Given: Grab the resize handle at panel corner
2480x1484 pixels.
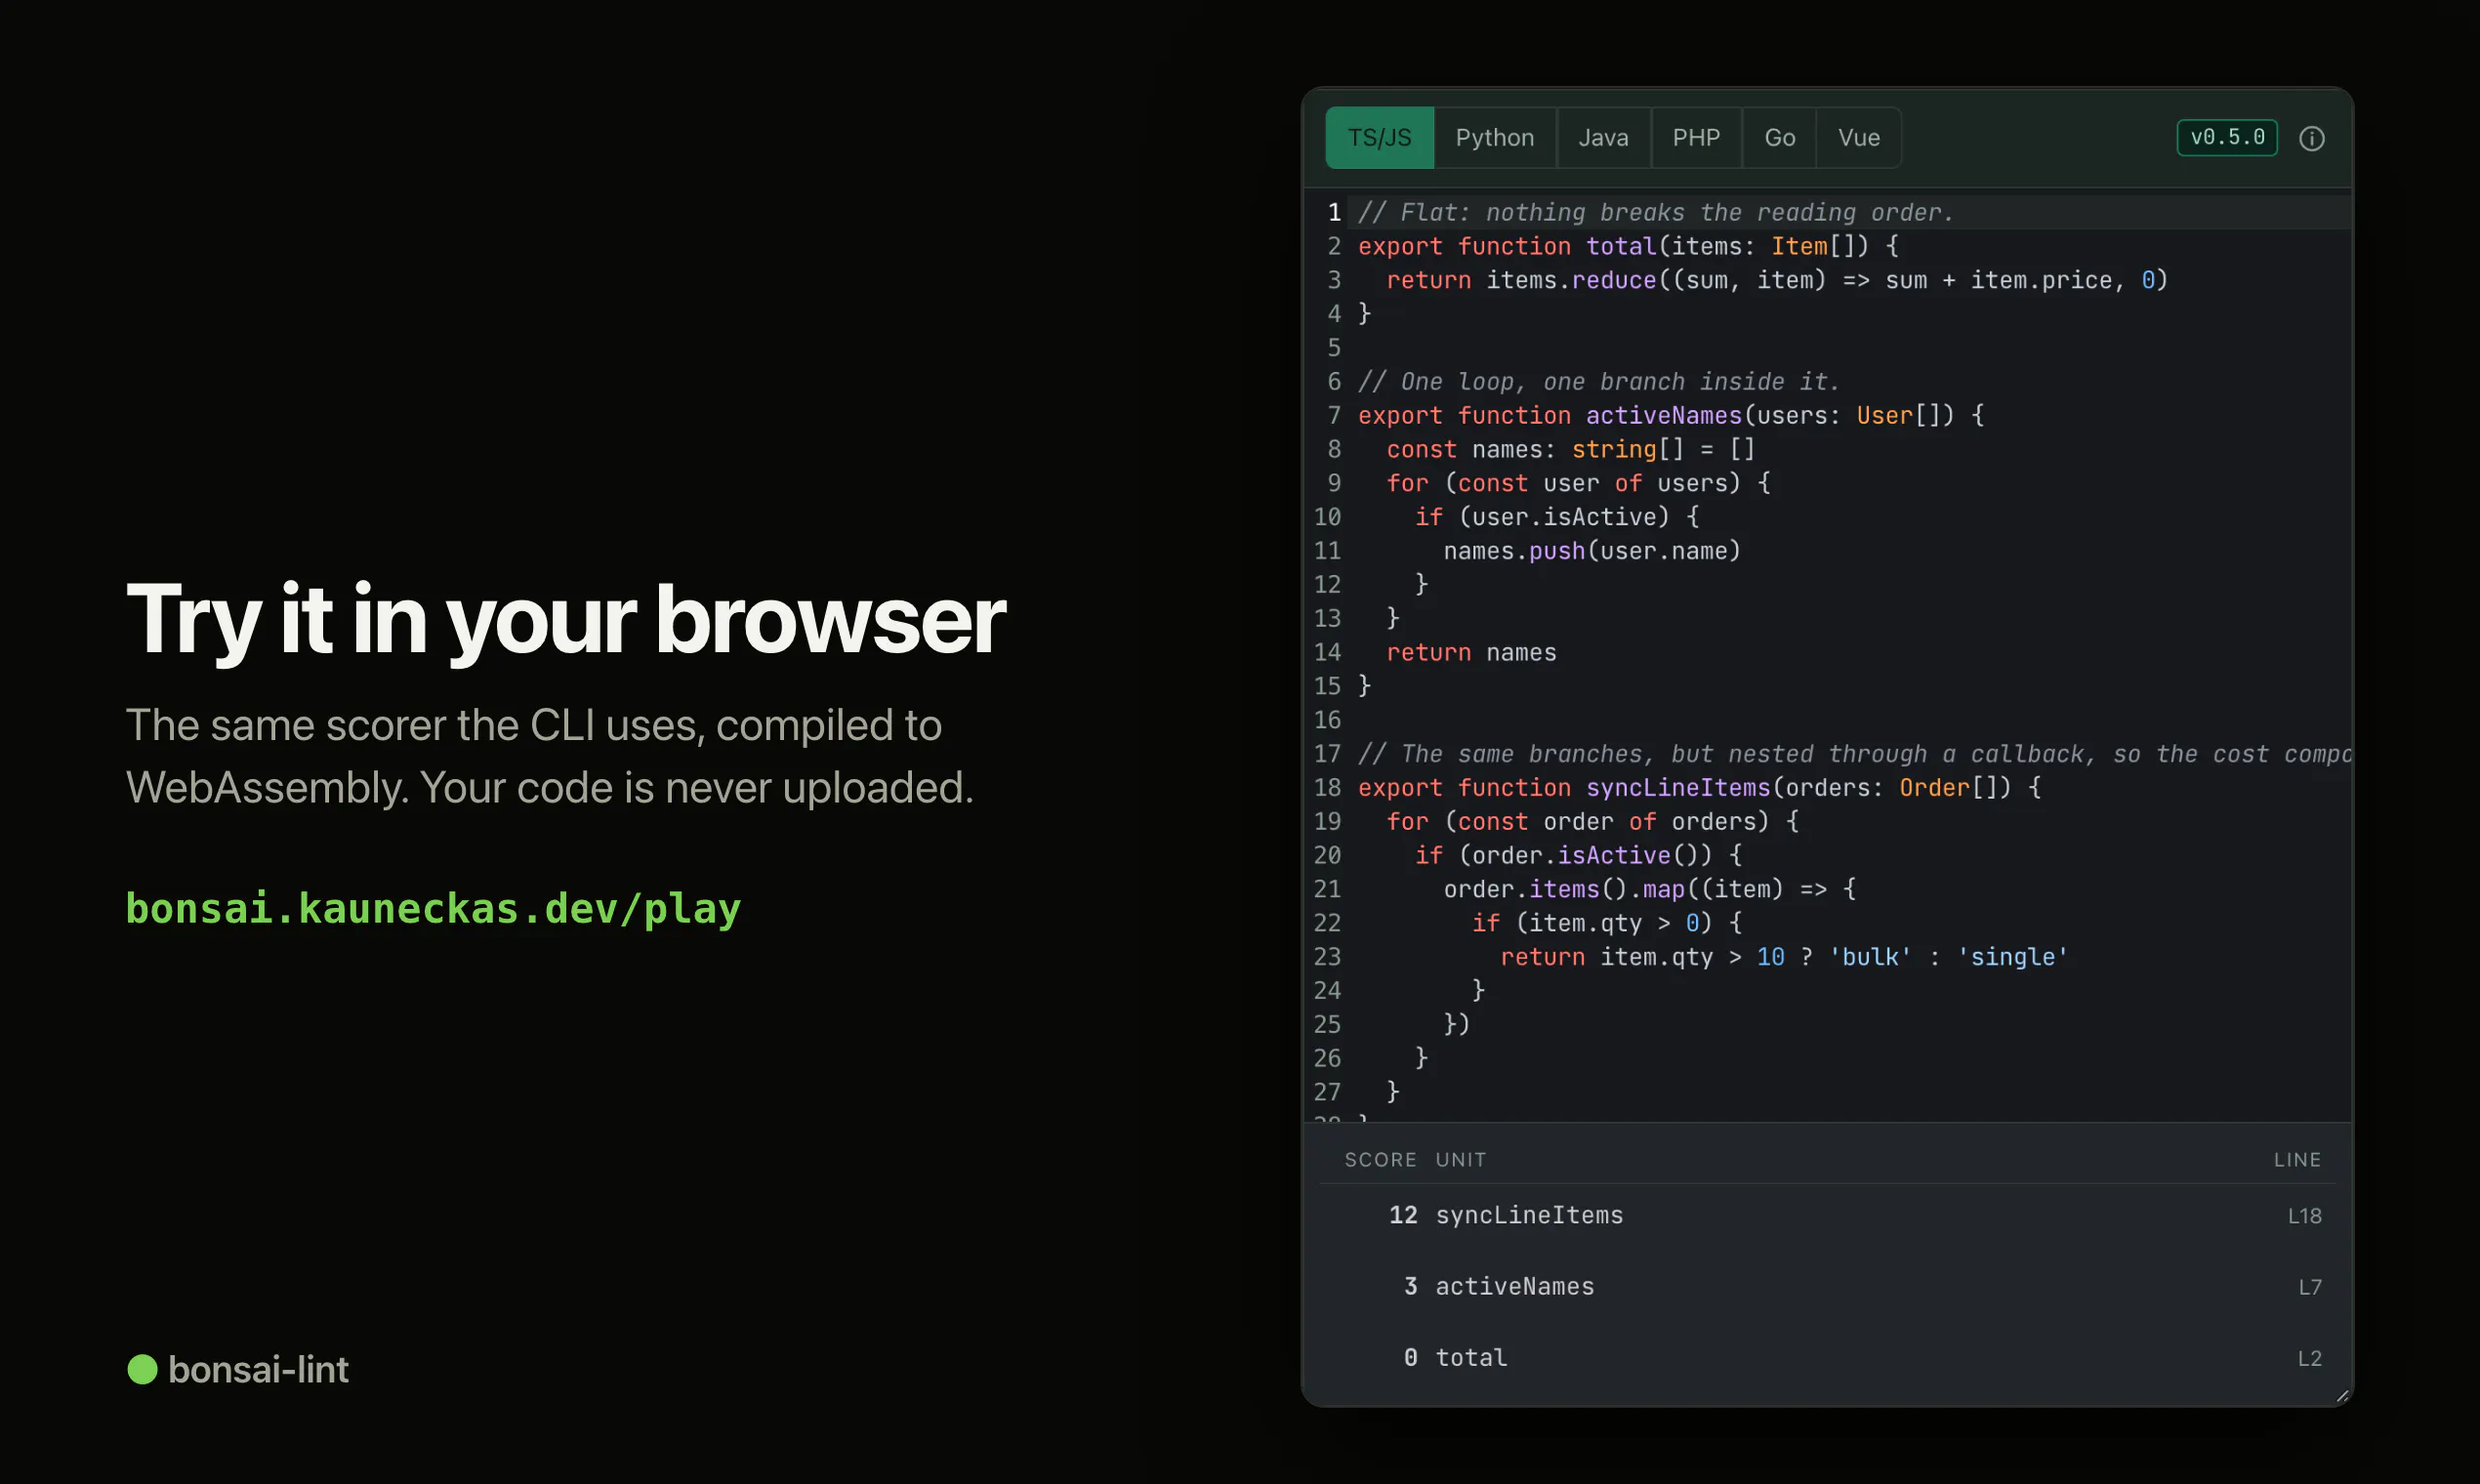Looking at the screenshot, I should pyautogui.click(x=2342, y=1396).
